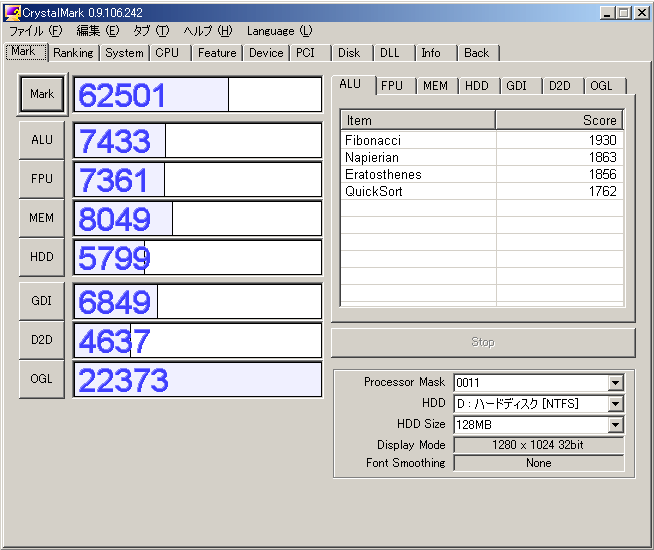Image resolution: width=654 pixels, height=550 pixels.
Task: Run the MEM benchmark button
Action: pos(42,218)
